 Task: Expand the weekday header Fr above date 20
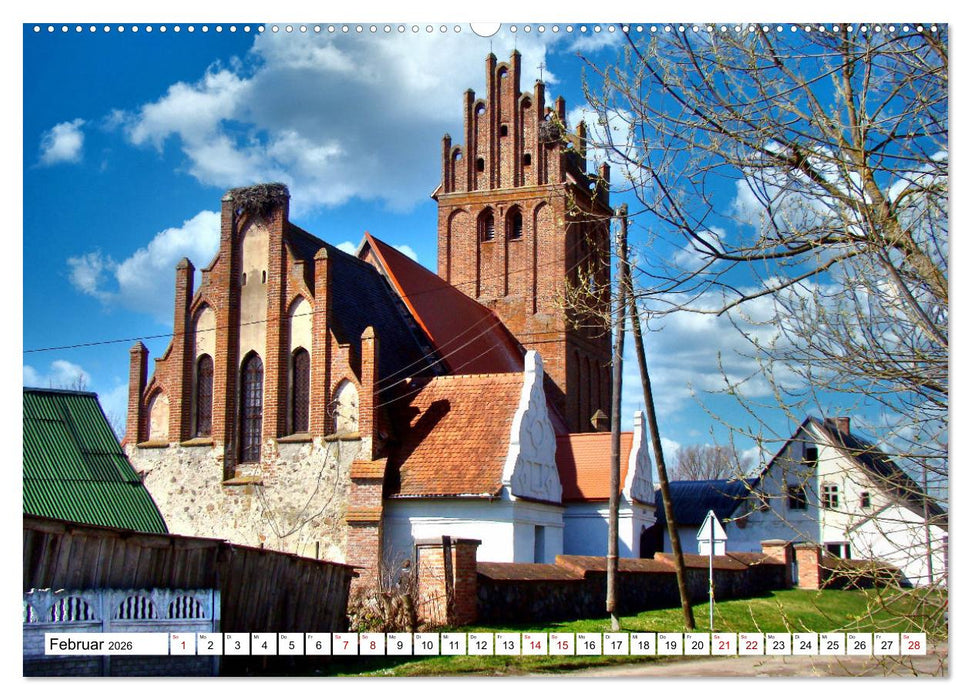(x=691, y=636)
